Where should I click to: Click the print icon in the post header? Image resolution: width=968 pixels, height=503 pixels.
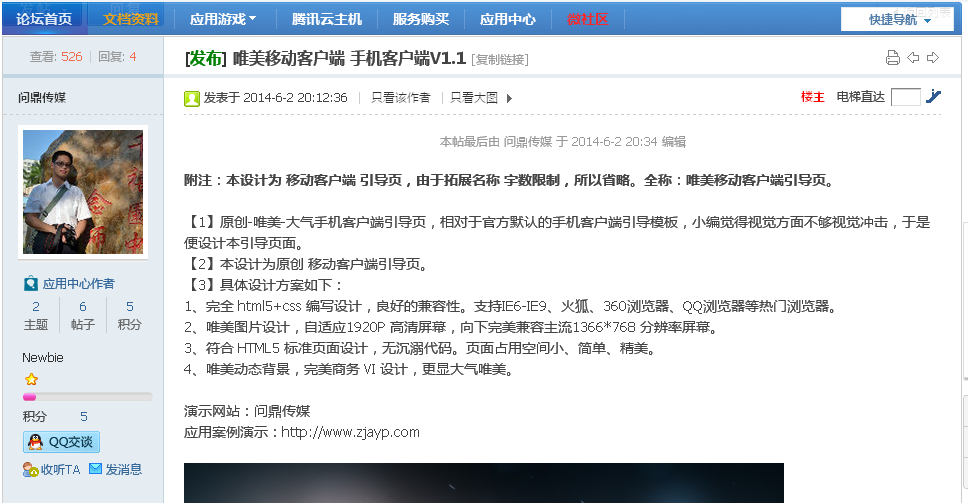pos(893,58)
